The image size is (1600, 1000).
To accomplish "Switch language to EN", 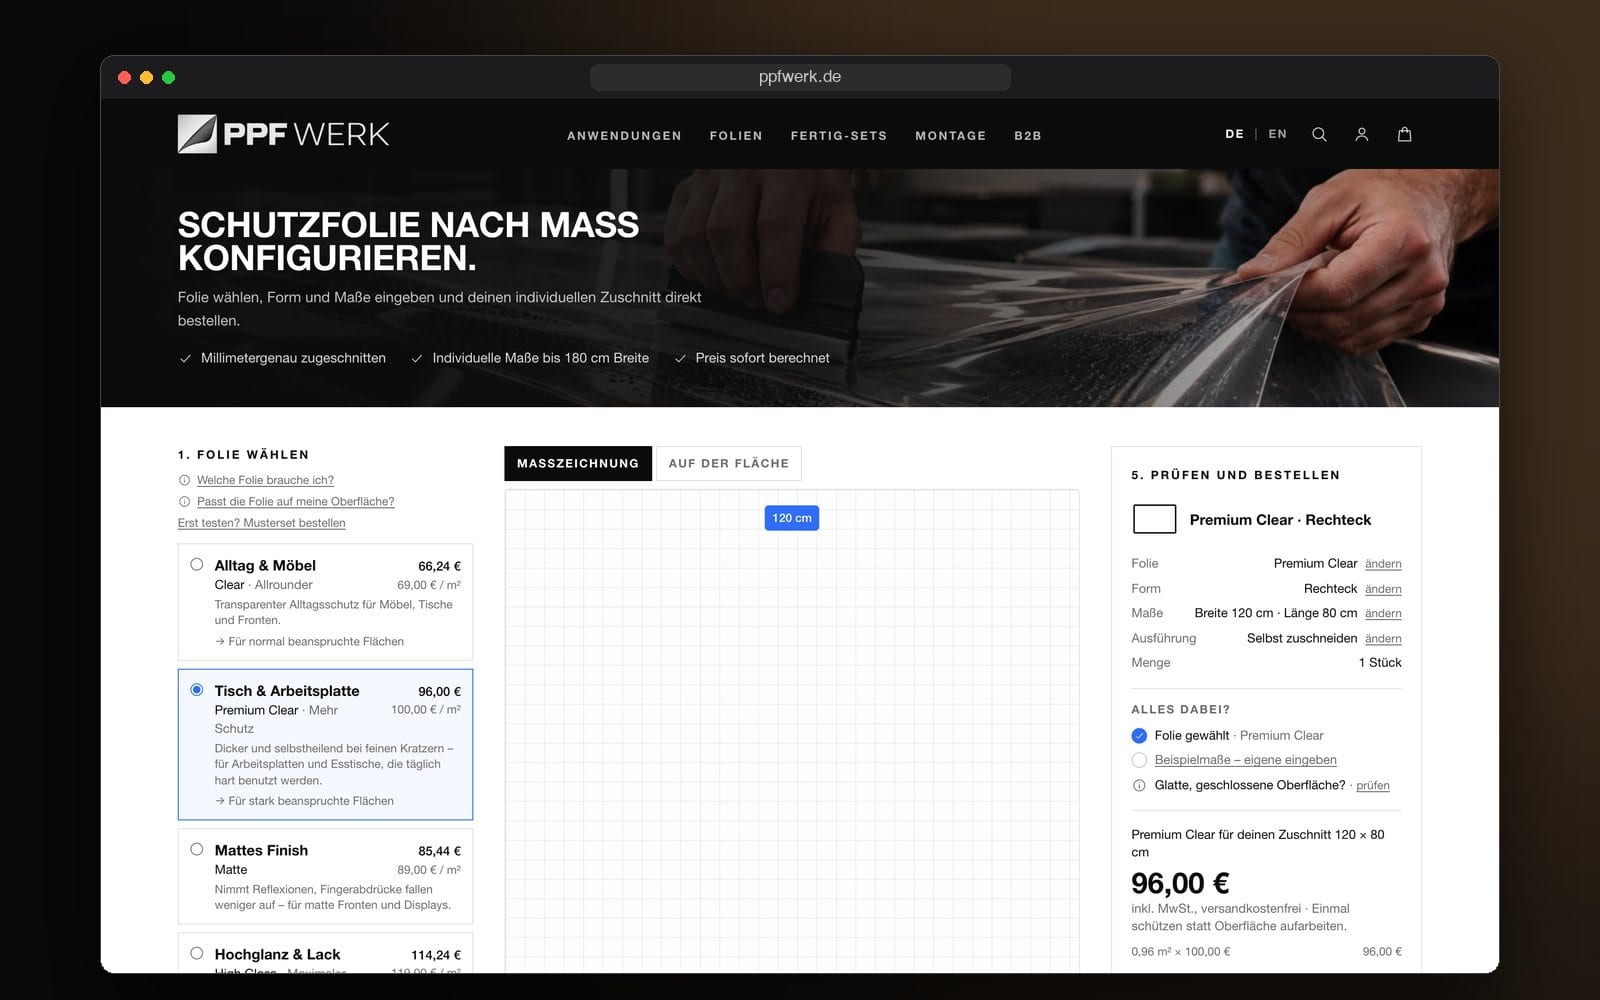I will [x=1278, y=134].
